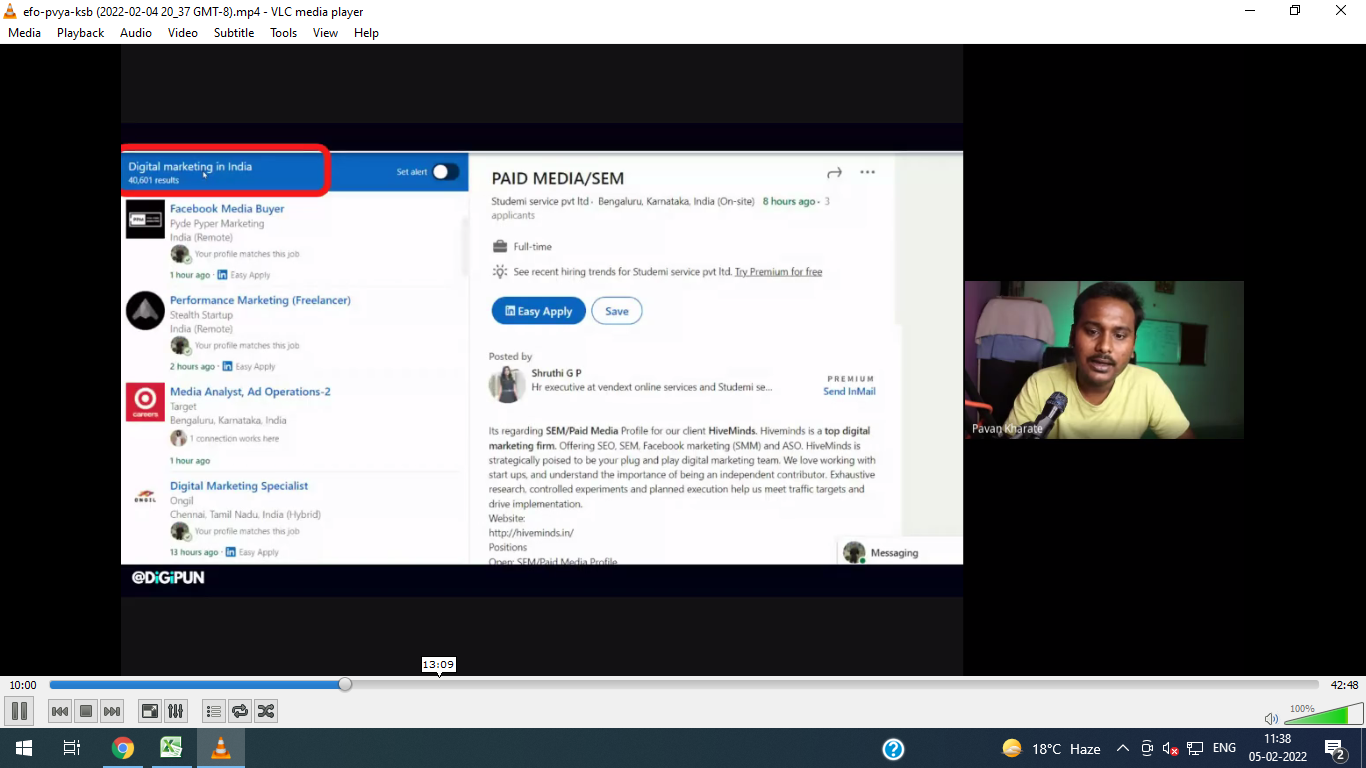Pause the video playback
The height and width of the screenshot is (768, 1366).
tap(19, 711)
